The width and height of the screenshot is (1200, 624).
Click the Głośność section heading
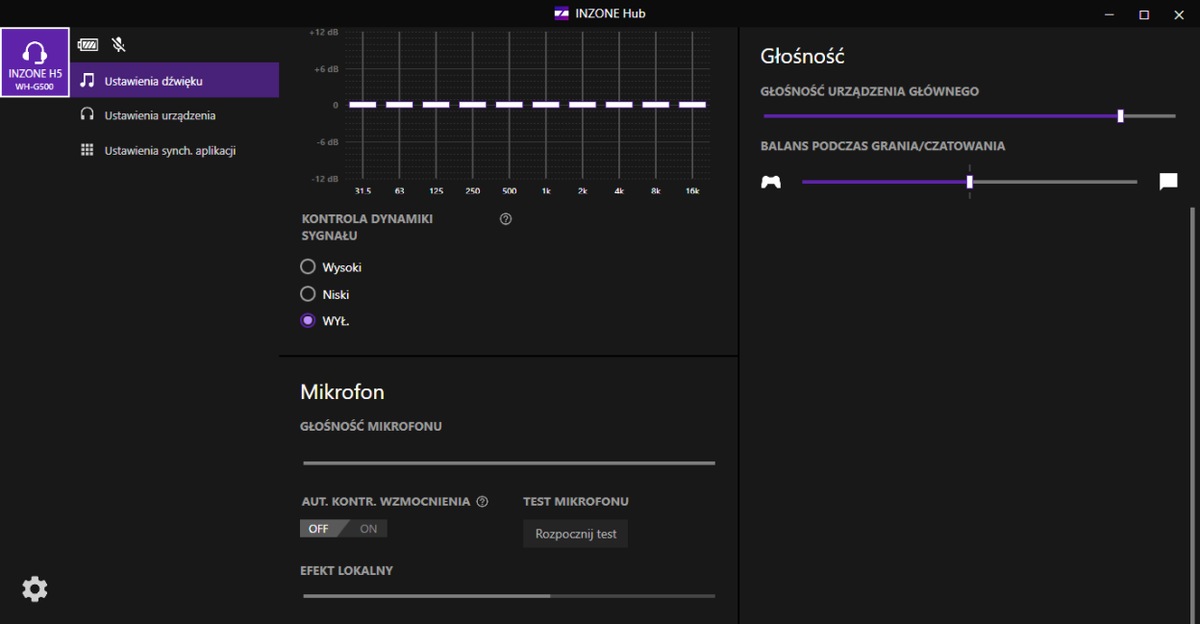click(803, 57)
